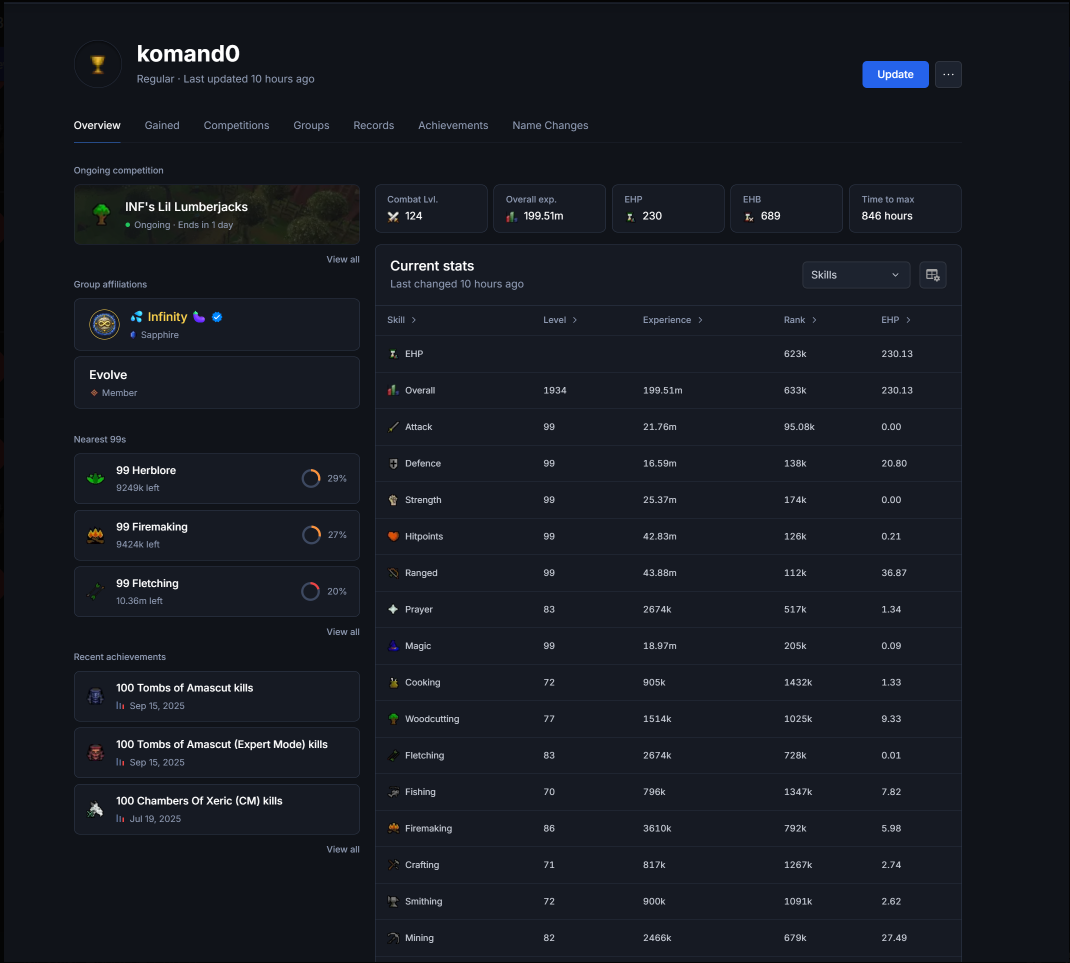Click the trophy avatar icon beside komand0

click(98, 64)
